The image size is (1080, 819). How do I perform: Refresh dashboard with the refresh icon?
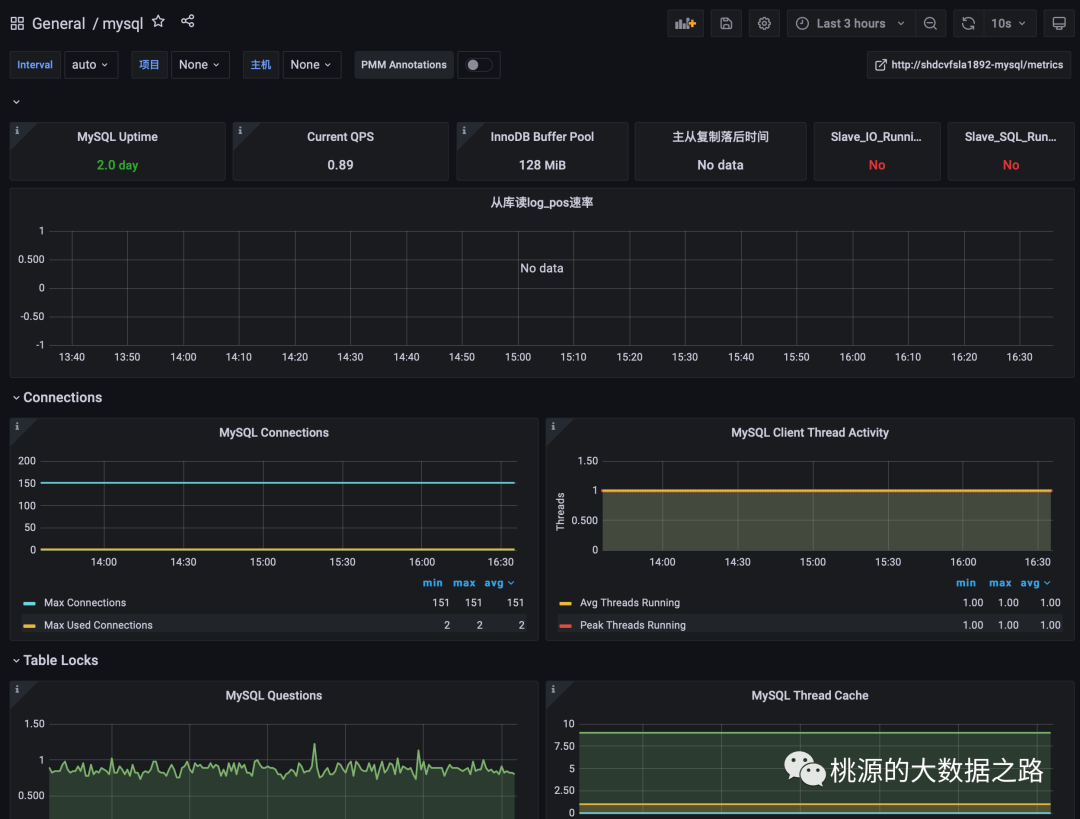pos(968,23)
